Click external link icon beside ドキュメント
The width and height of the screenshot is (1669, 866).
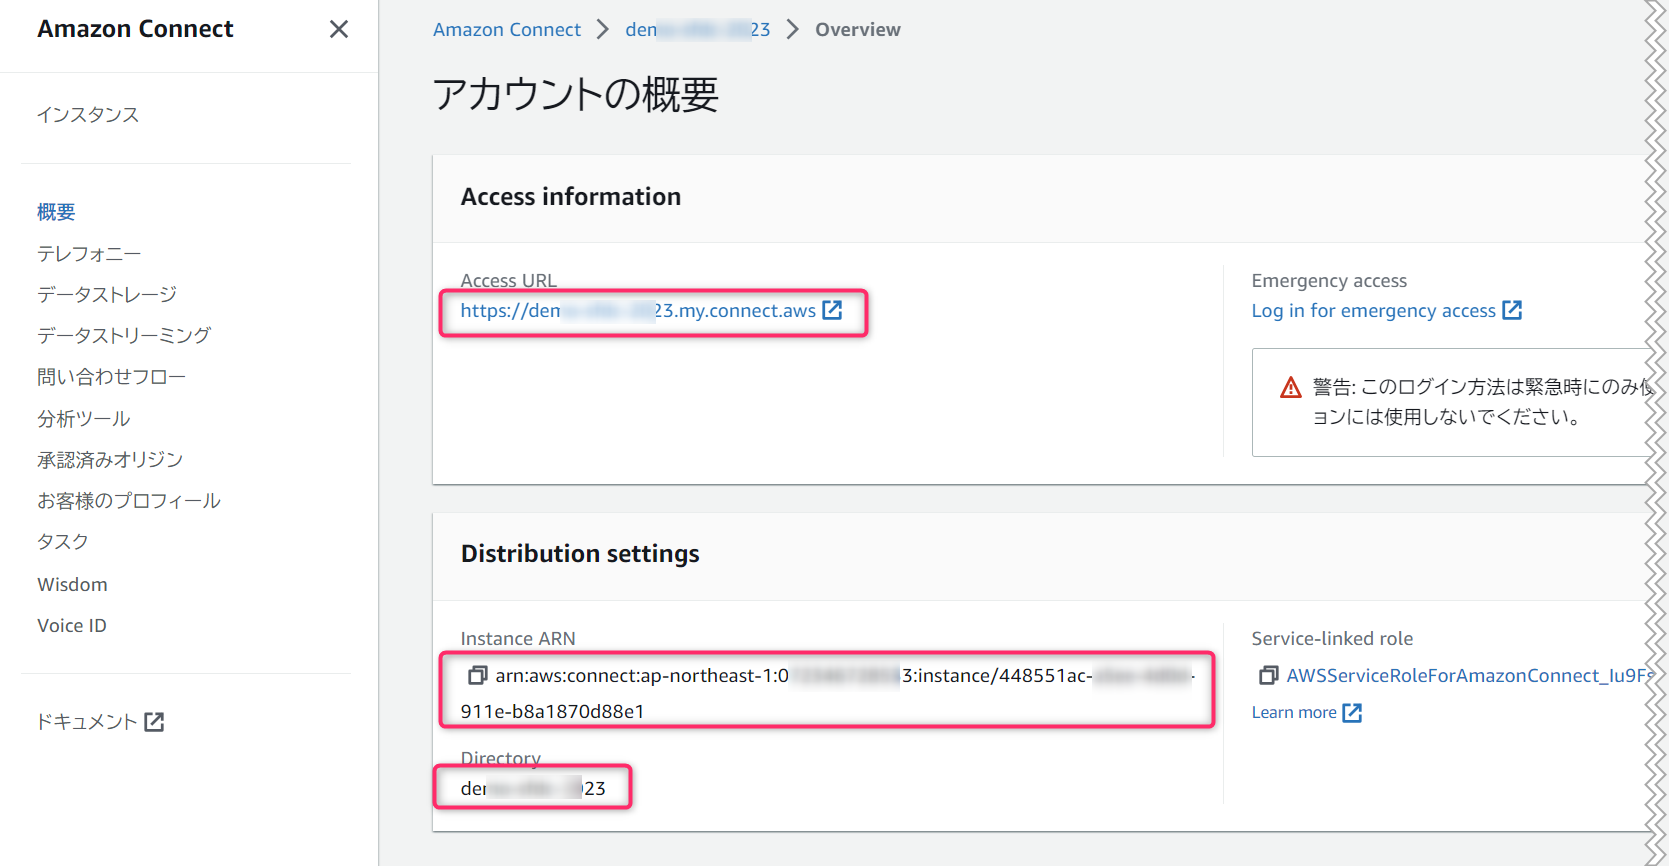point(154,722)
